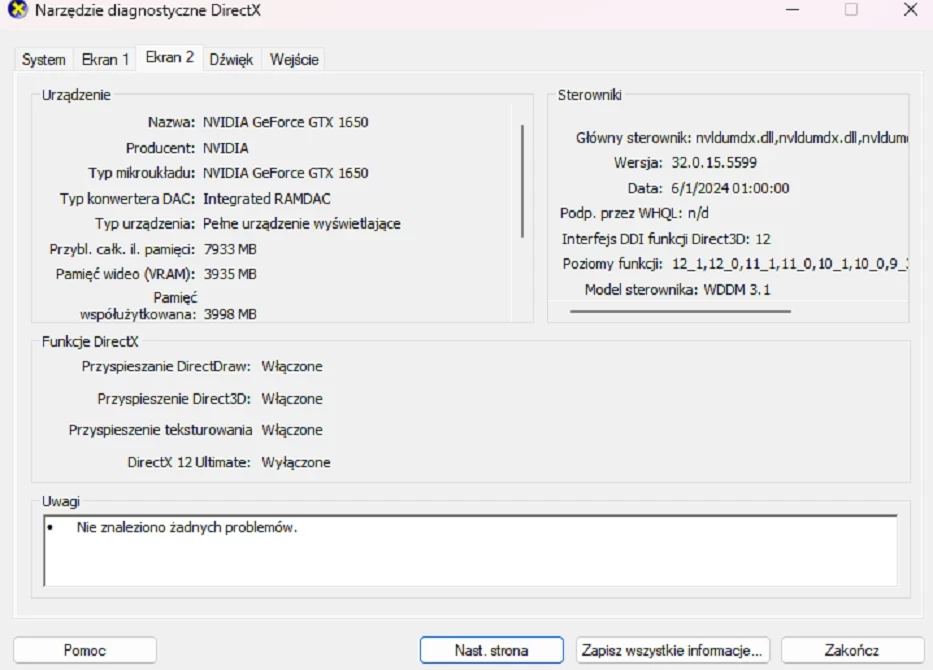Click Zapisz wszystkie informacje button
933x670 pixels.
[x=672, y=649]
